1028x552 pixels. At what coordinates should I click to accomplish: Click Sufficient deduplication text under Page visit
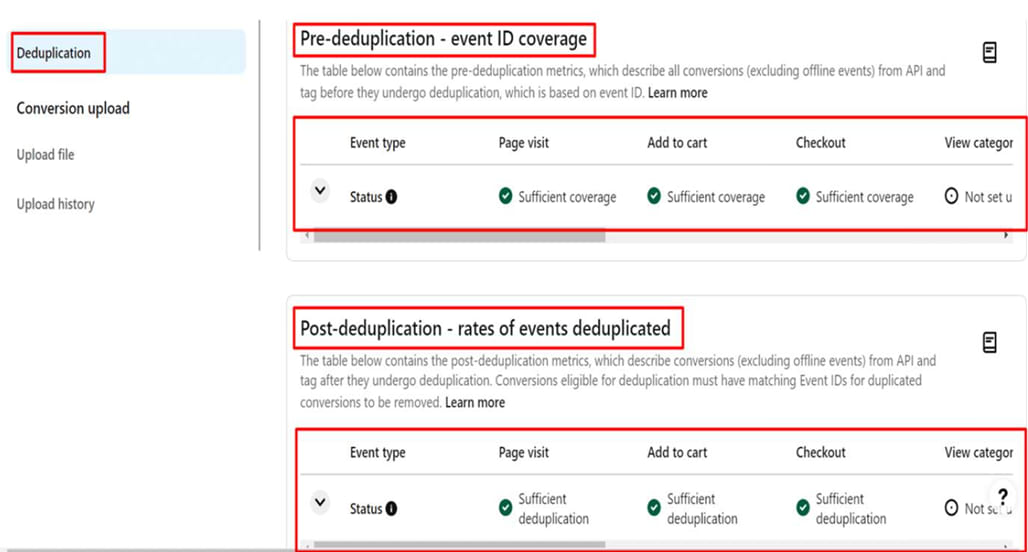553,509
